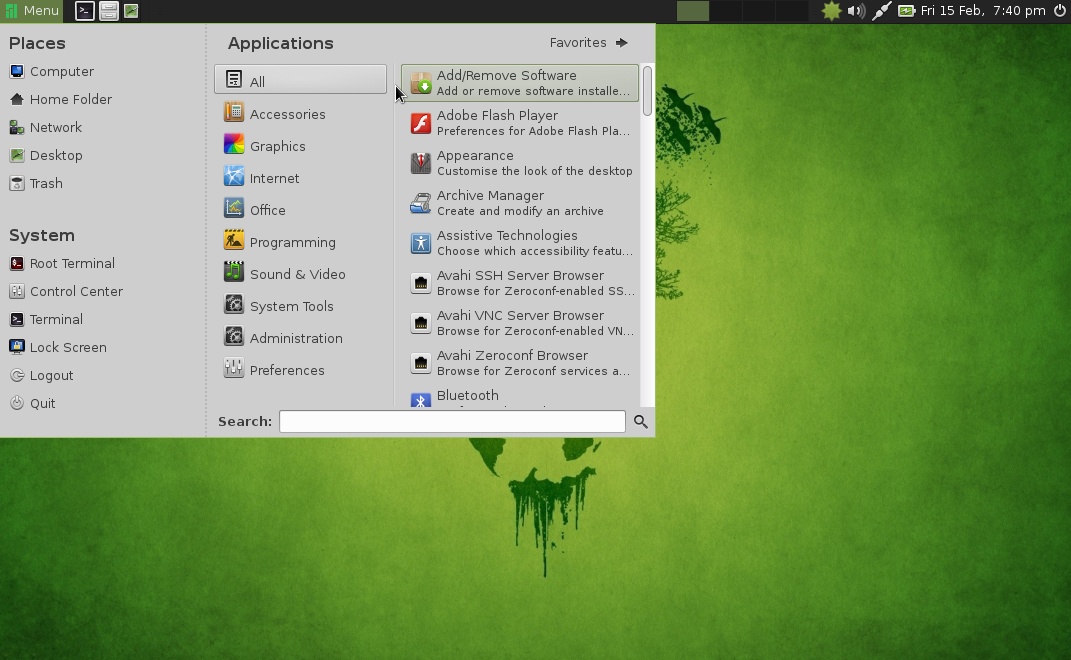The height and width of the screenshot is (660, 1071).
Task: Open the file manager launcher in the panel
Action: (107, 11)
